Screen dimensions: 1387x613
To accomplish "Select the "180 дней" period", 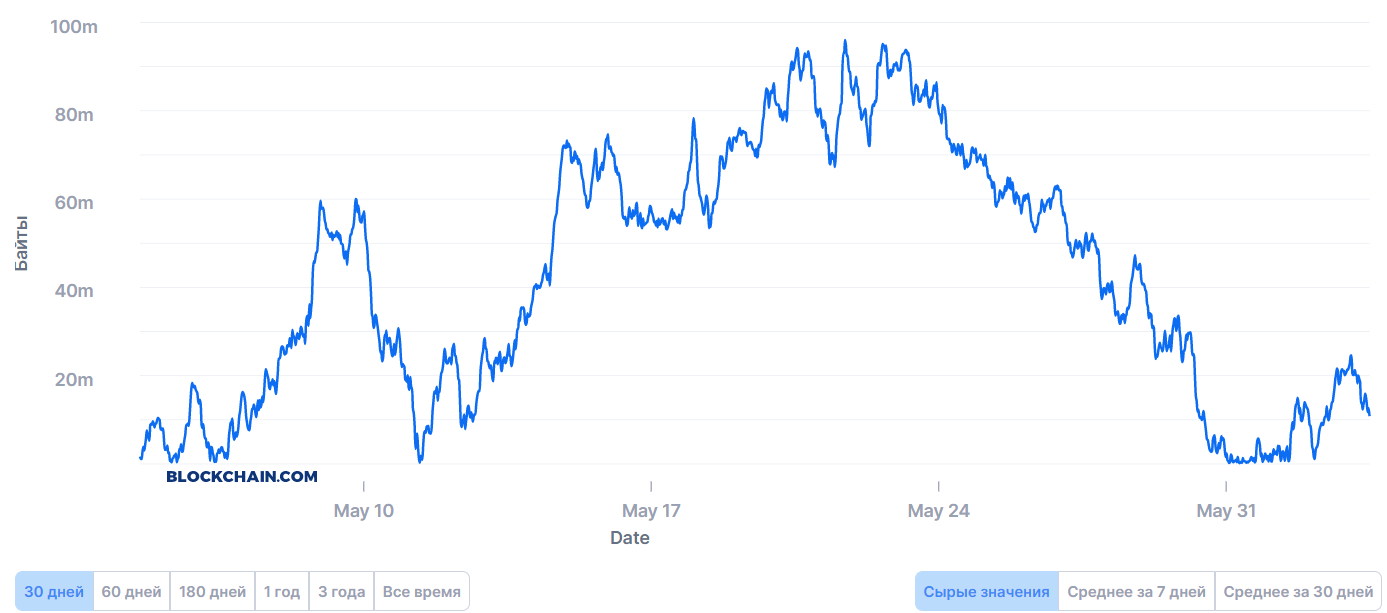I will point(212,591).
